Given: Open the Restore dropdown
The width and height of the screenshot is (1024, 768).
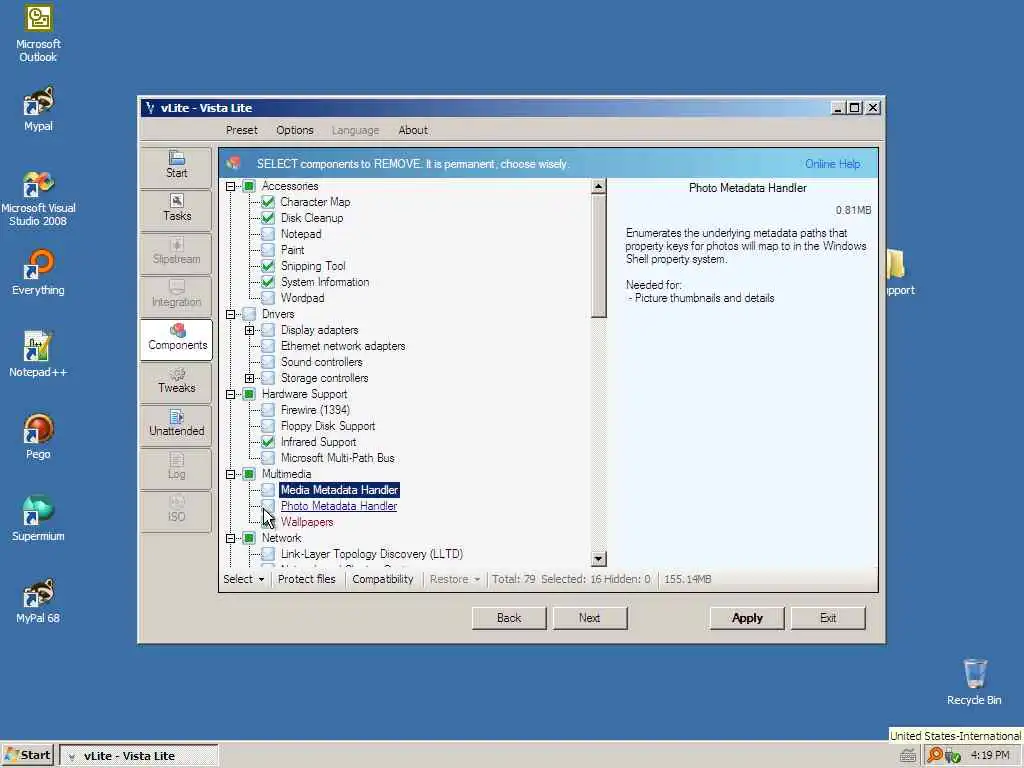Looking at the screenshot, I should click(455, 579).
